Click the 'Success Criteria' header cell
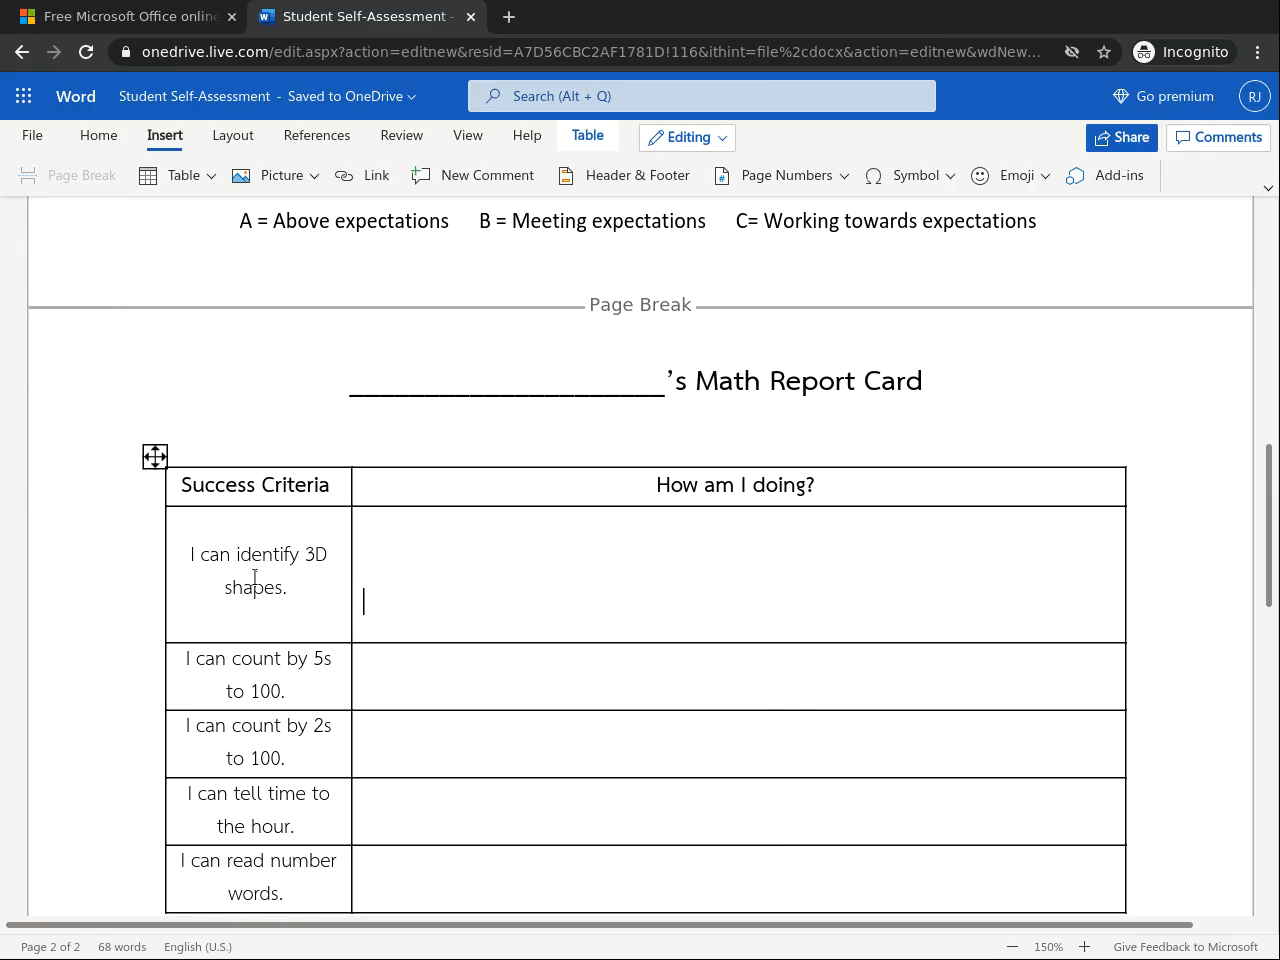1280x960 pixels. [x=259, y=486]
